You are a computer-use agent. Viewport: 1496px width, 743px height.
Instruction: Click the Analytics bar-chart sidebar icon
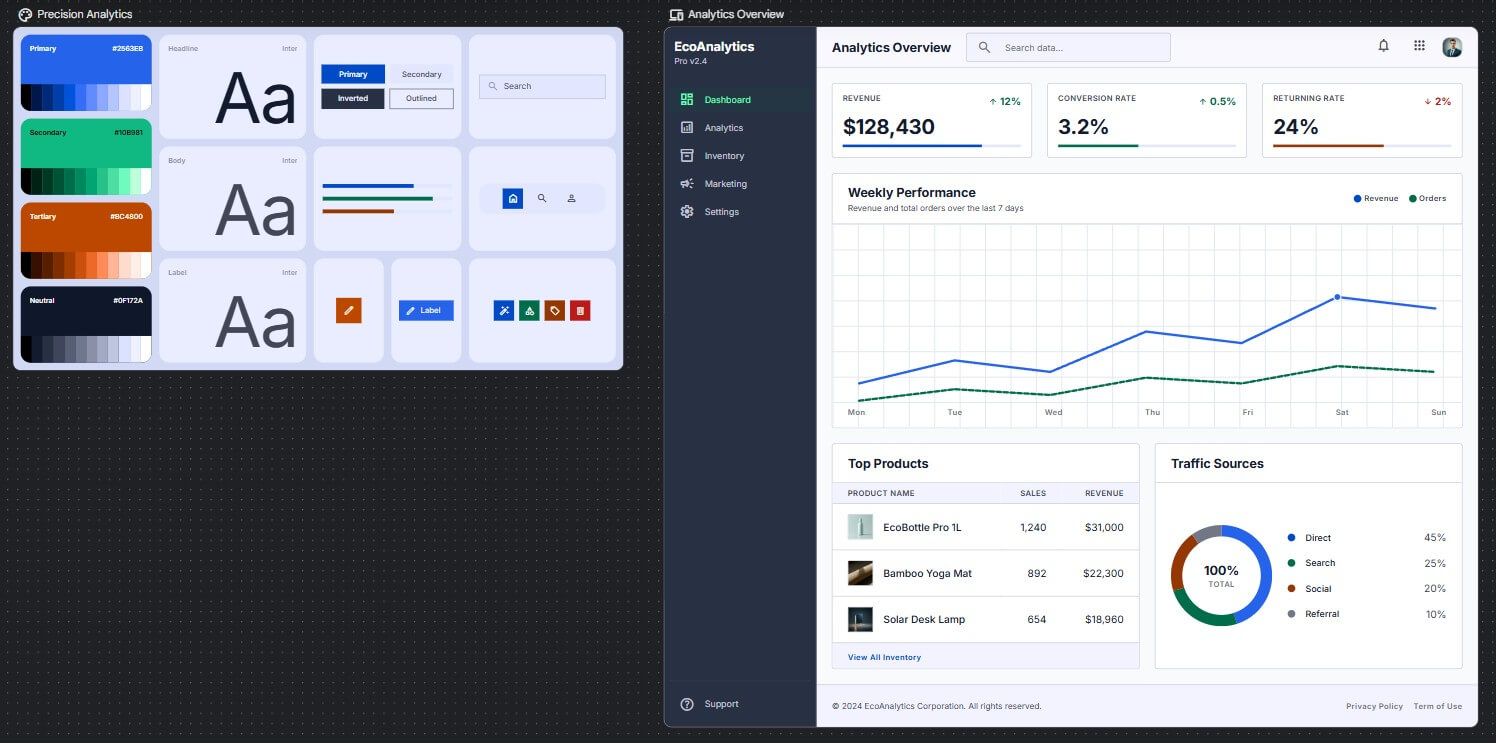(x=687, y=128)
